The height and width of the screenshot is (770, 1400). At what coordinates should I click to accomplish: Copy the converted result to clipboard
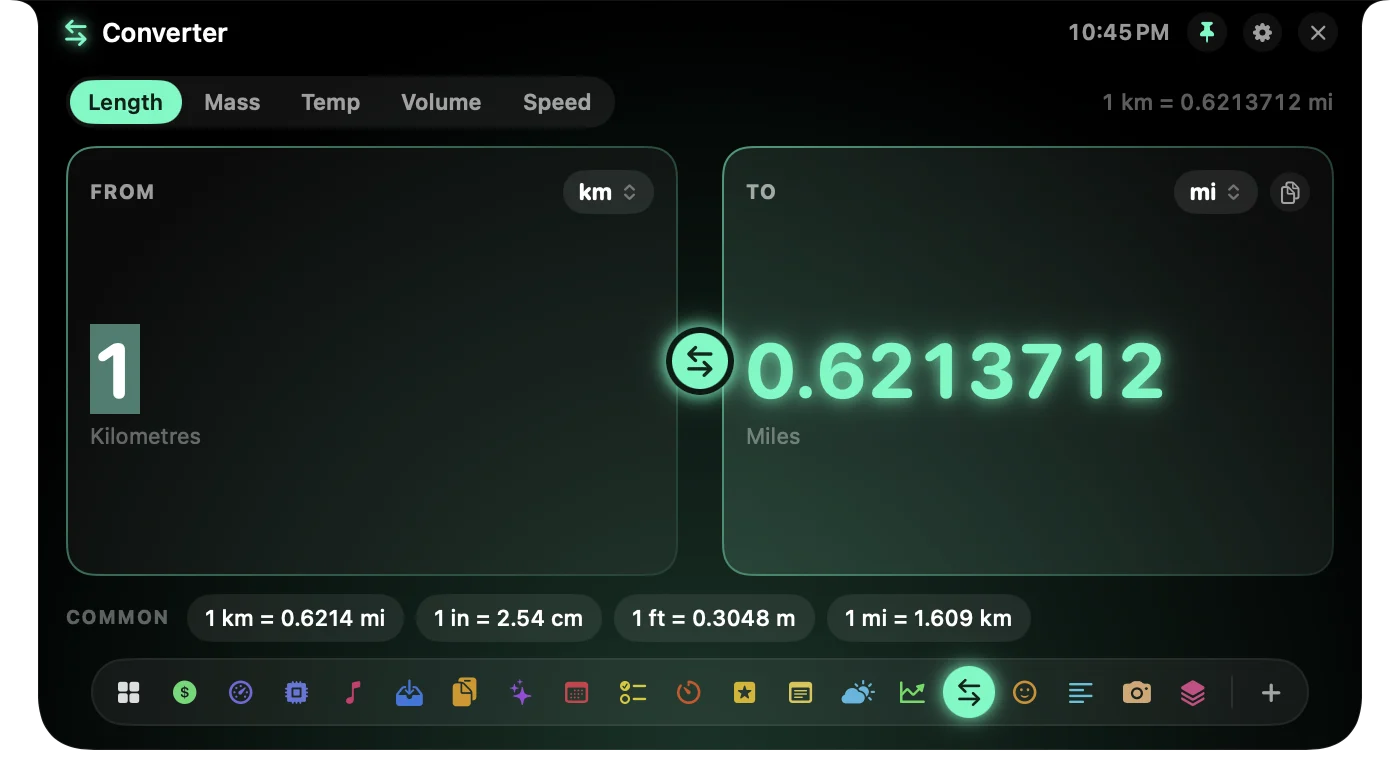(x=1290, y=192)
